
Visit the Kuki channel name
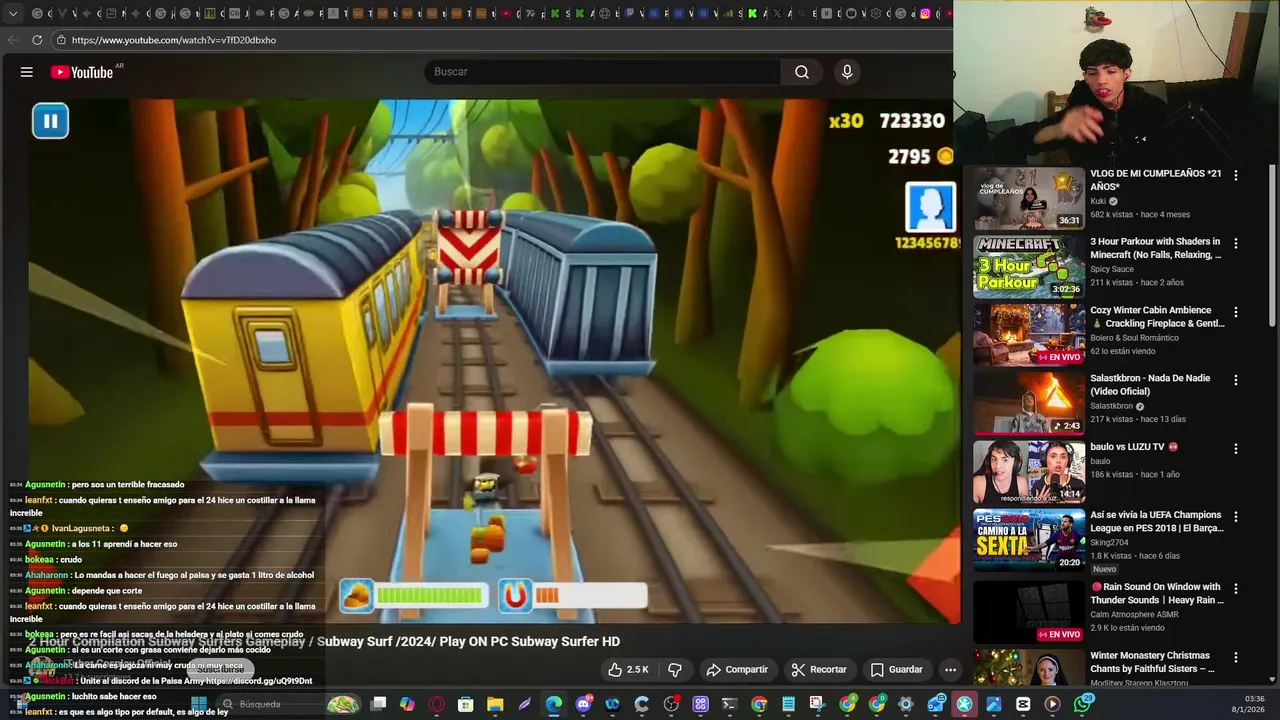pyautogui.click(x=1098, y=201)
